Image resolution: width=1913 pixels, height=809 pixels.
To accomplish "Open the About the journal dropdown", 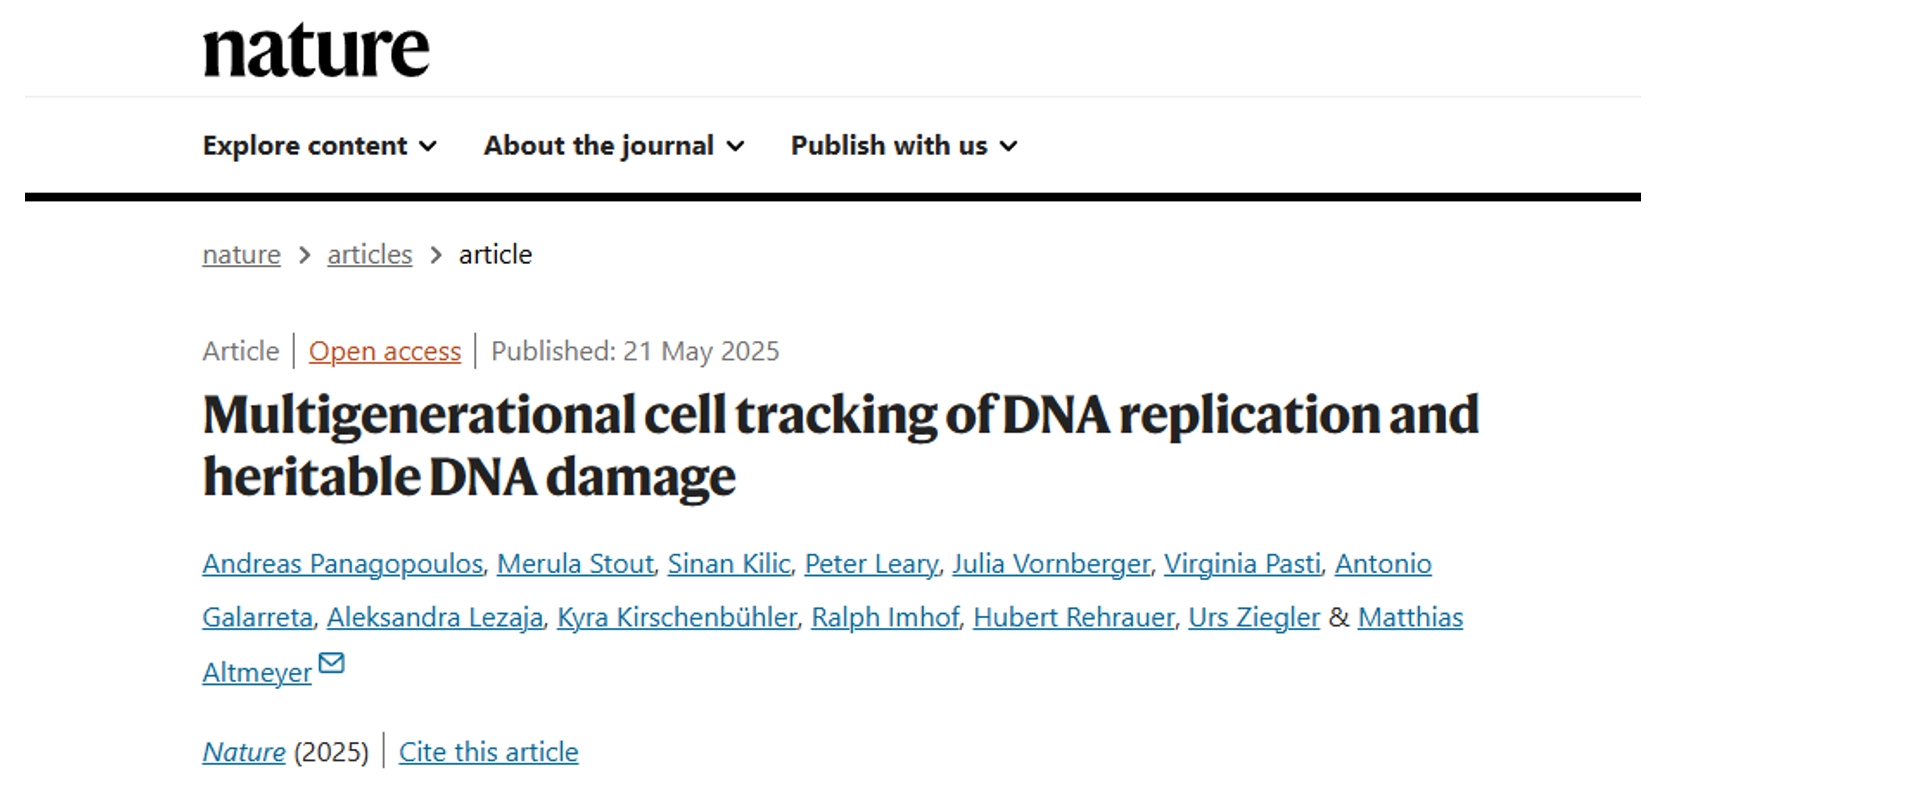I will (x=614, y=146).
